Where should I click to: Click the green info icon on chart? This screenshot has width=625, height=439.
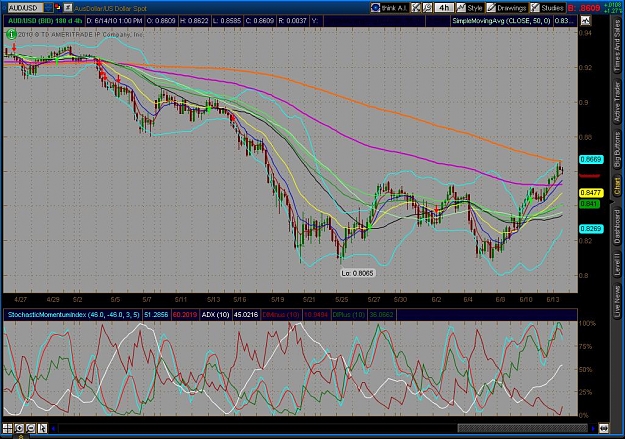[11, 35]
